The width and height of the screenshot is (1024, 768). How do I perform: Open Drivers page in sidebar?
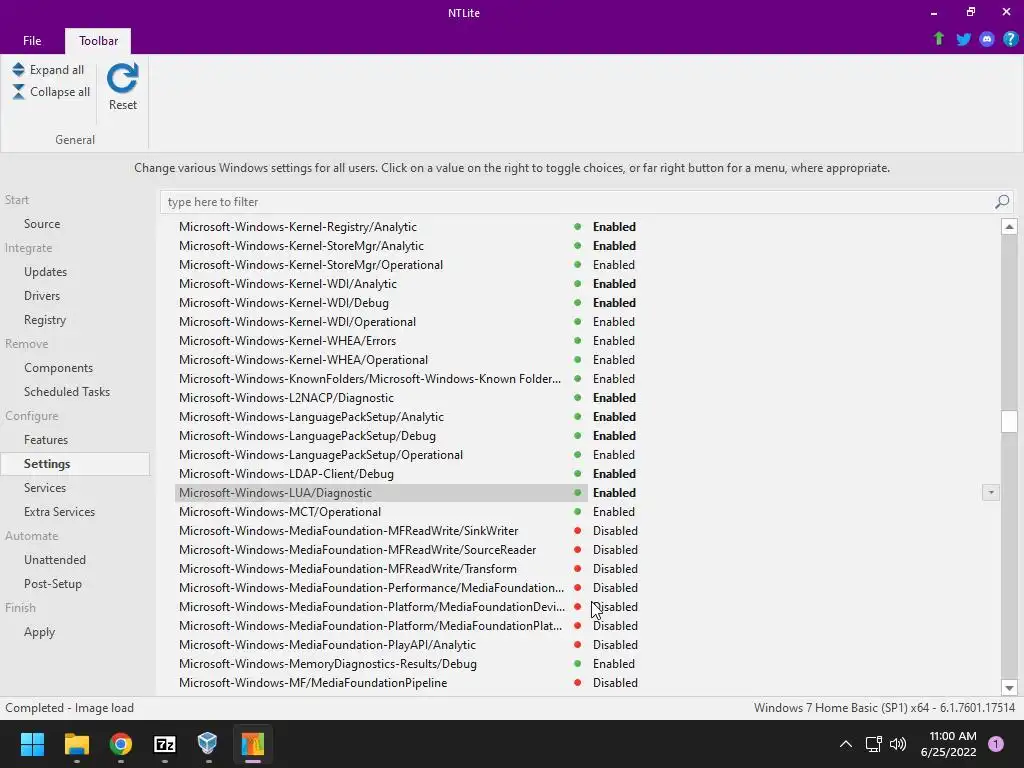pyautogui.click(x=42, y=296)
